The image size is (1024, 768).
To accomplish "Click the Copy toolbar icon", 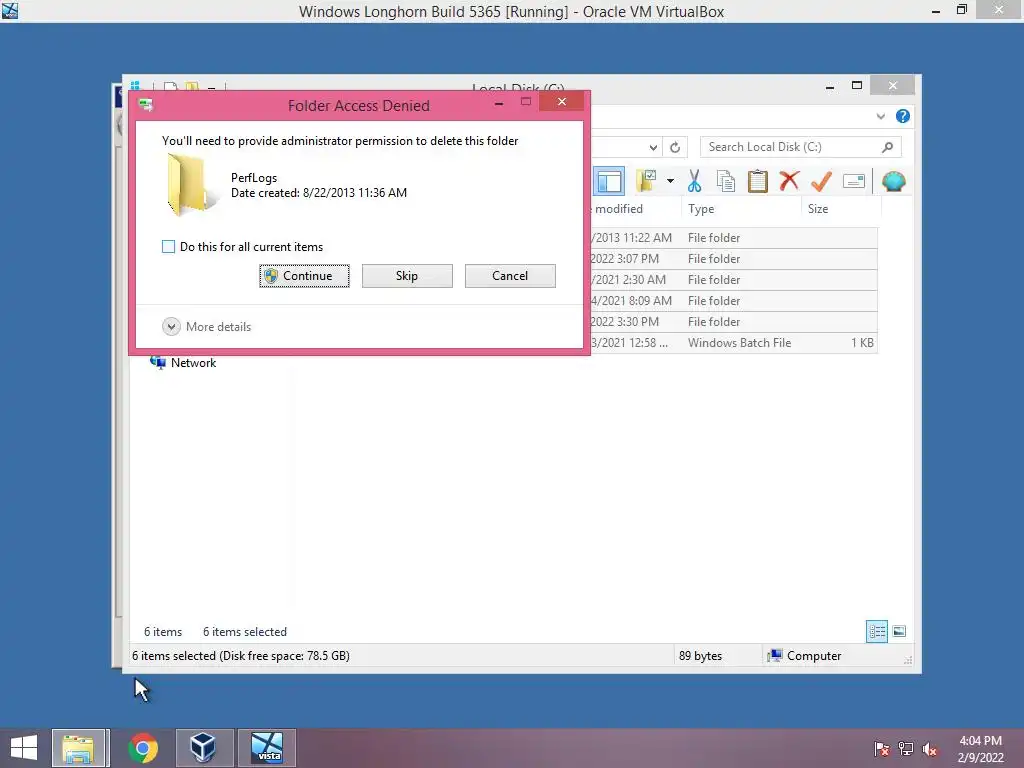I will tap(726, 182).
